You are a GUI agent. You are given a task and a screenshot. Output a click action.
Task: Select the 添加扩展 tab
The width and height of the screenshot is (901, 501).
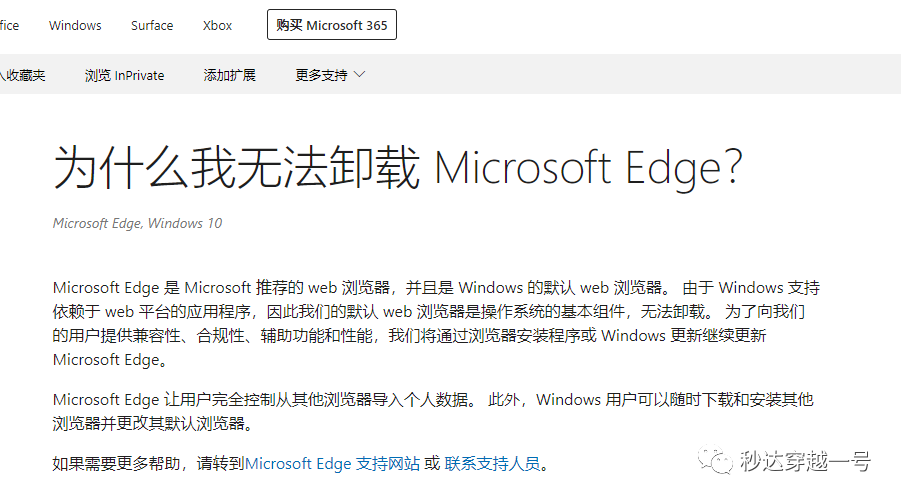point(229,75)
